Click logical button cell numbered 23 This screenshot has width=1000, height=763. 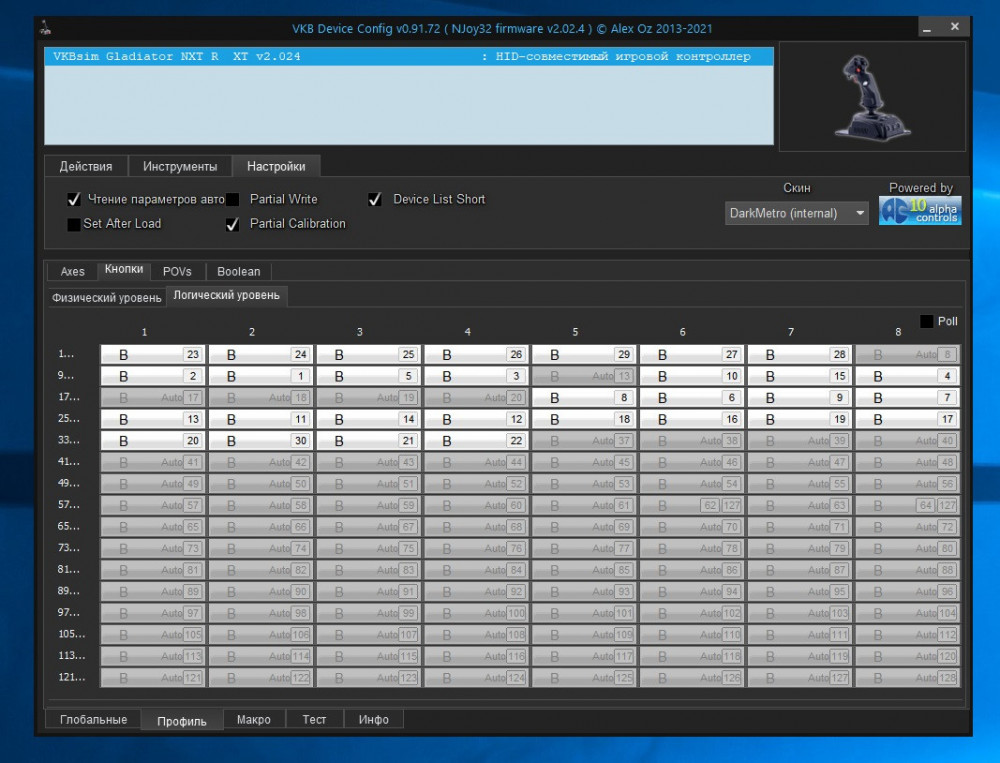point(153,355)
